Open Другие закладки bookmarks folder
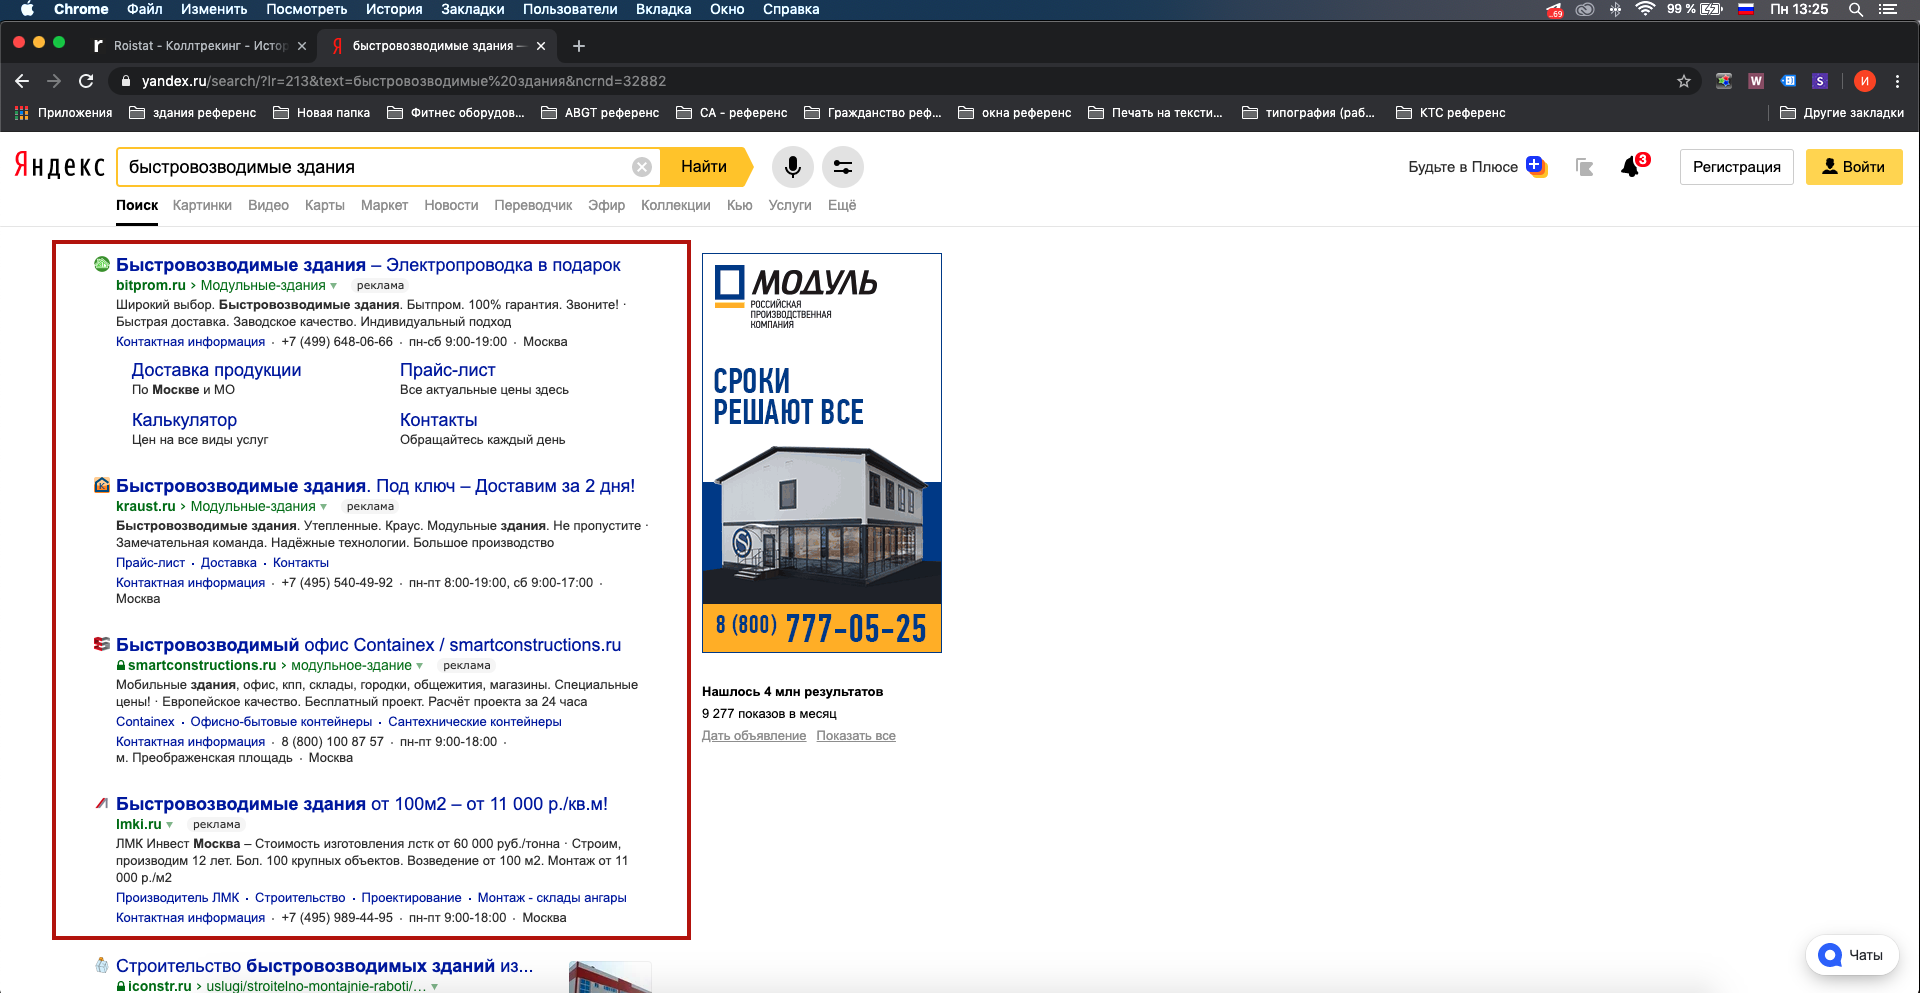1920x993 pixels. (x=1842, y=113)
